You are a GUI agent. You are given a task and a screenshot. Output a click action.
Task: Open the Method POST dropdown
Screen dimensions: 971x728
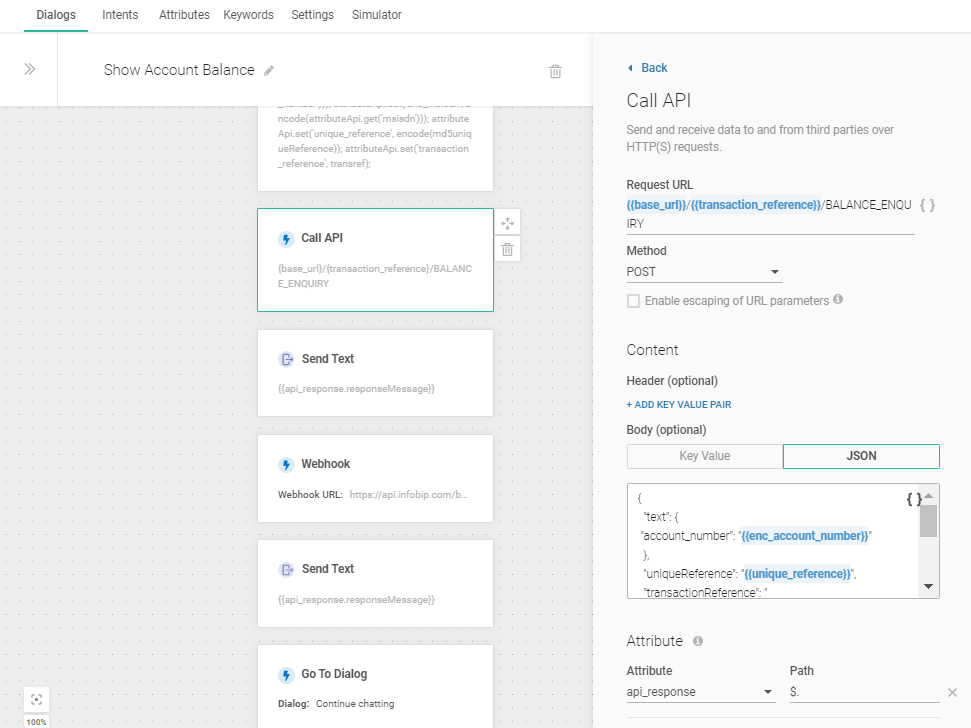pyautogui.click(x=704, y=272)
